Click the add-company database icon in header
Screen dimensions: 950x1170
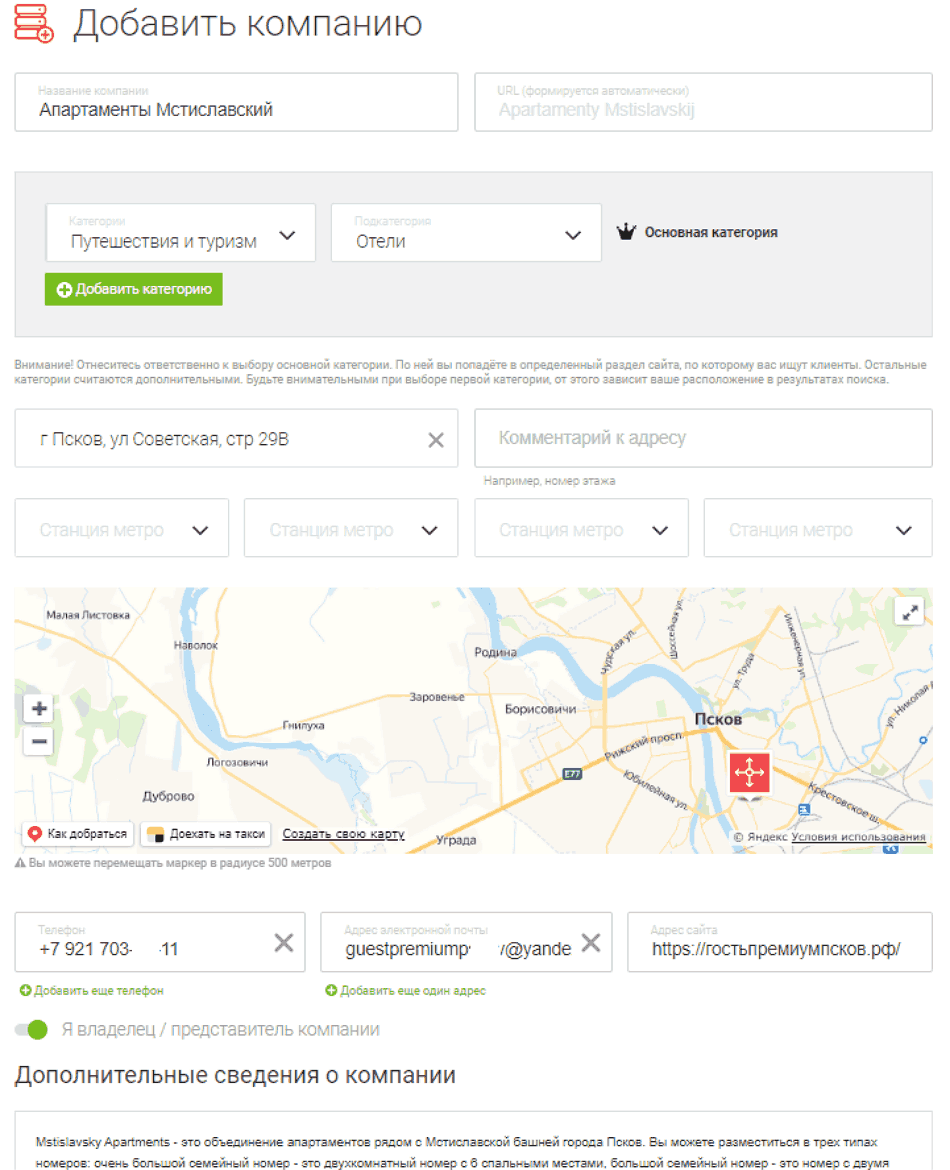(x=34, y=23)
